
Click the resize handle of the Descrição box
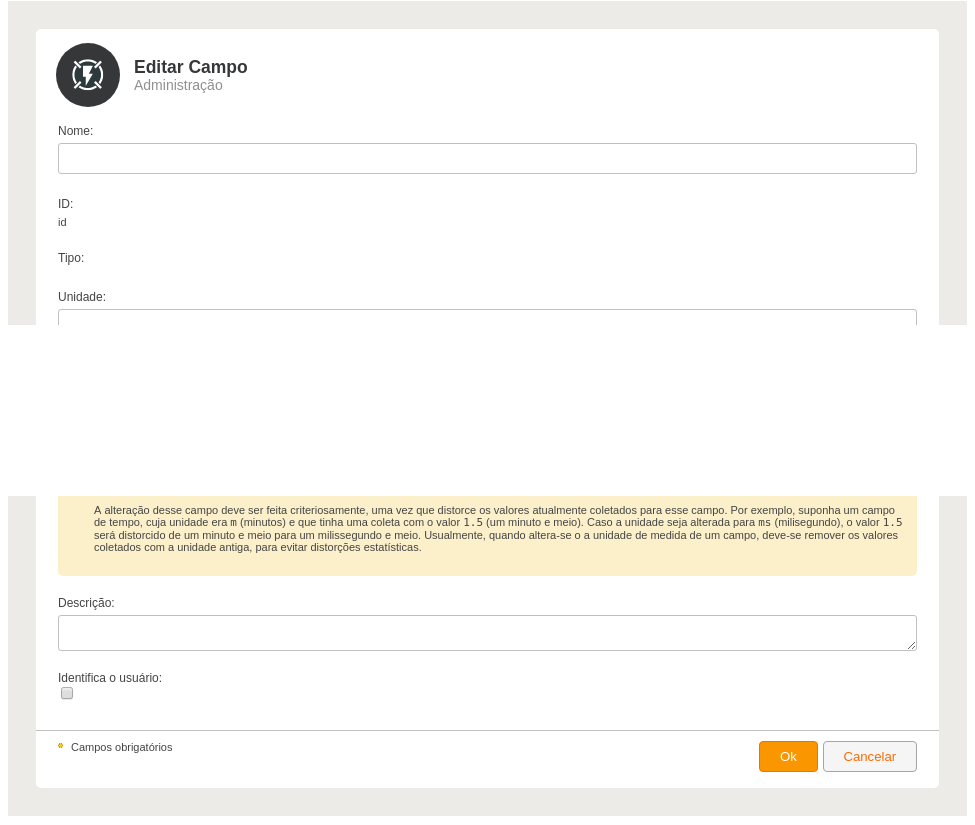pos(911,645)
